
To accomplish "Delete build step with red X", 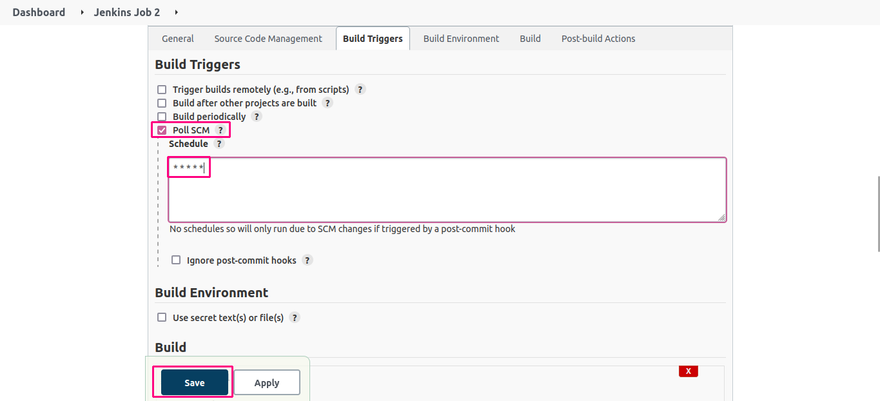I will point(688,371).
